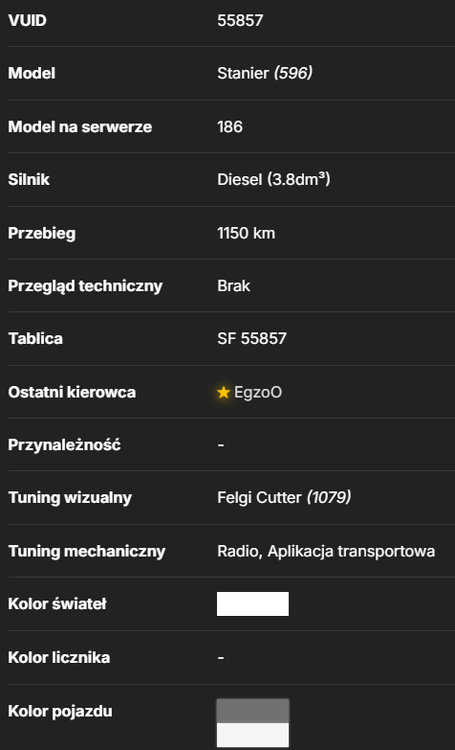
Task: Click the 1150 km mileage value
Action: click(x=246, y=233)
